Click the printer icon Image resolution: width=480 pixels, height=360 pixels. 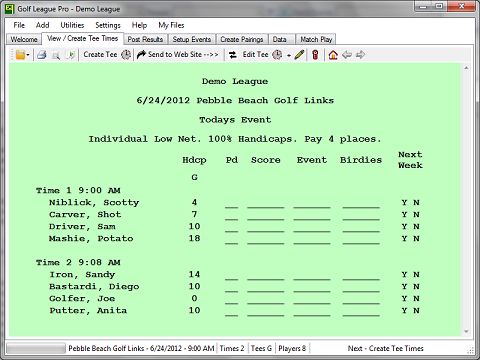42,55
